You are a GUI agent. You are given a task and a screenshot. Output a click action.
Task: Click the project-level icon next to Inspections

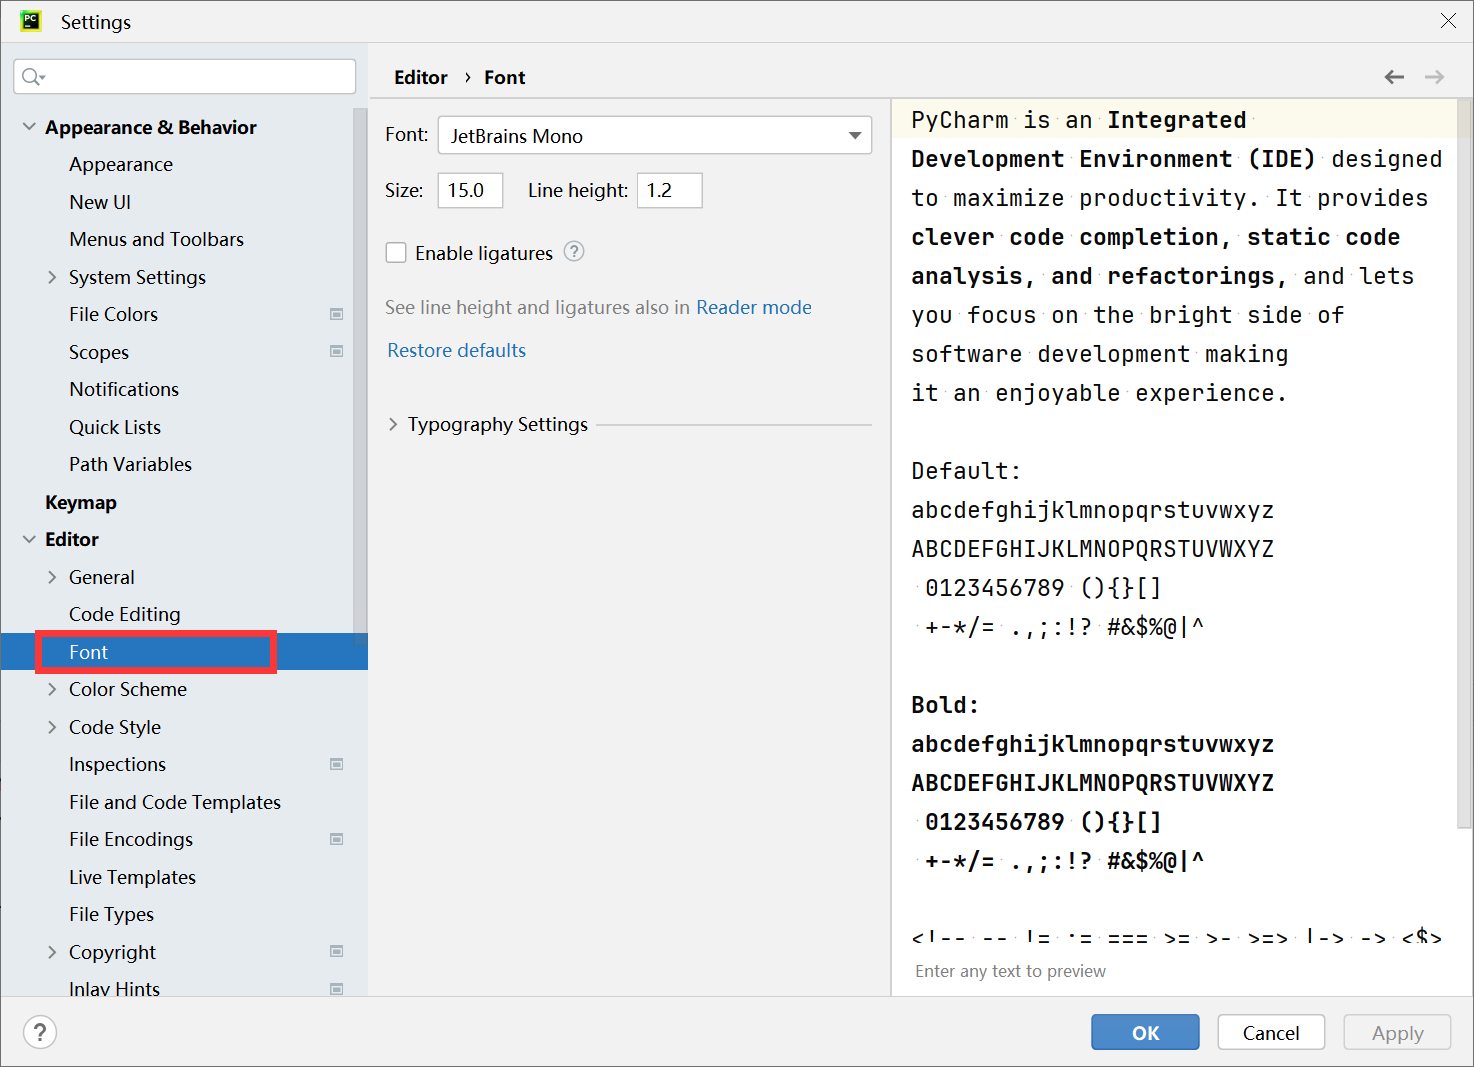(337, 764)
